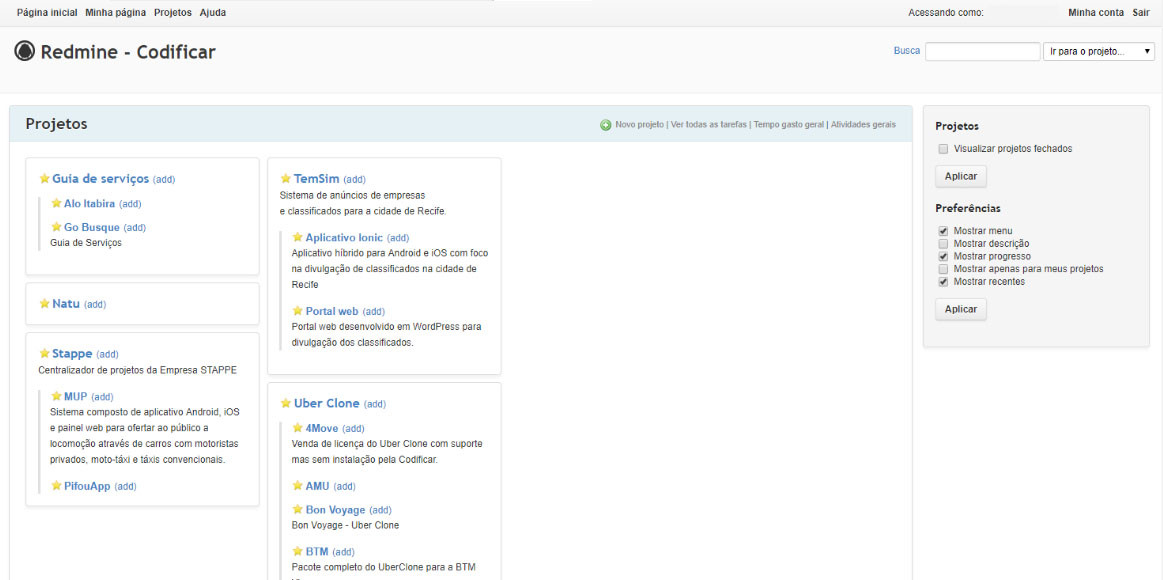The height and width of the screenshot is (580, 1163).
Task: Click the star icon next to TemSim
Action: pos(286,179)
